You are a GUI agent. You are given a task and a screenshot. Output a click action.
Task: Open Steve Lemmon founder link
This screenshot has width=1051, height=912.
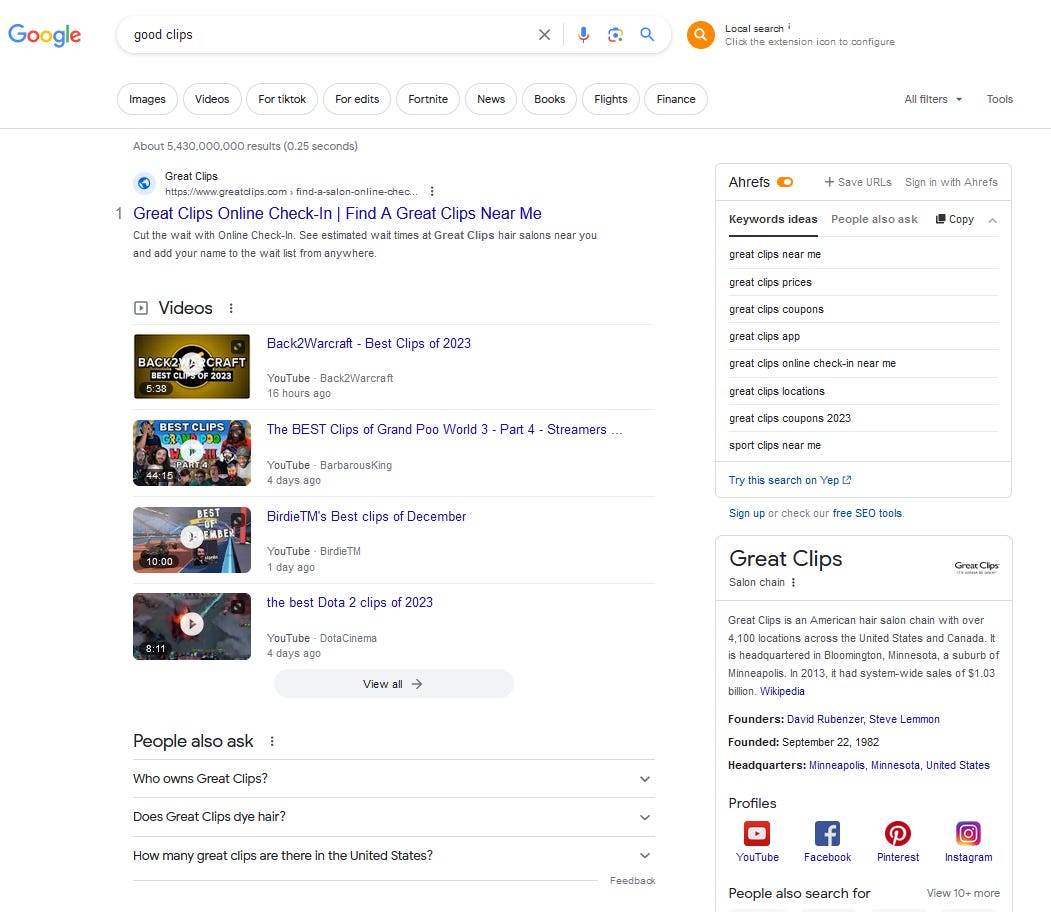pos(904,719)
